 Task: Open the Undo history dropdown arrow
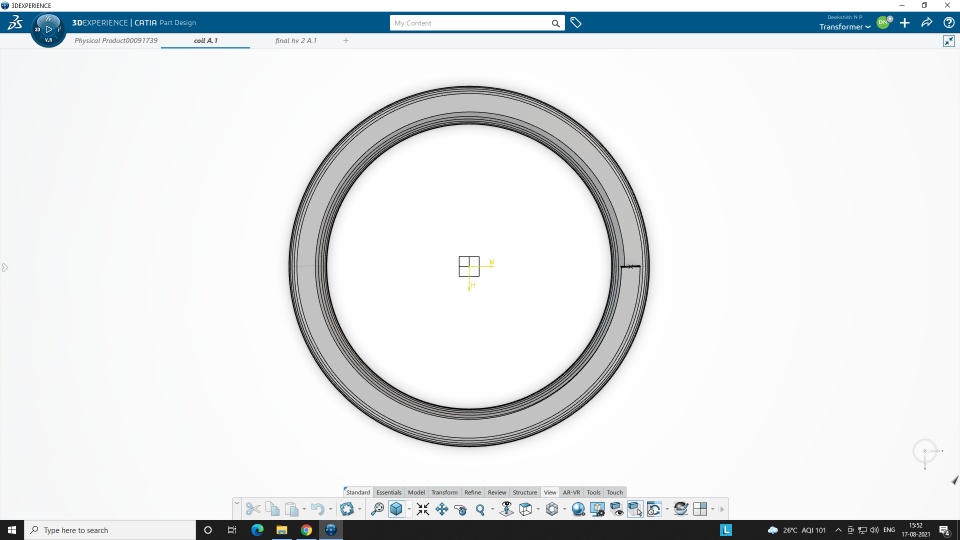coord(331,509)
